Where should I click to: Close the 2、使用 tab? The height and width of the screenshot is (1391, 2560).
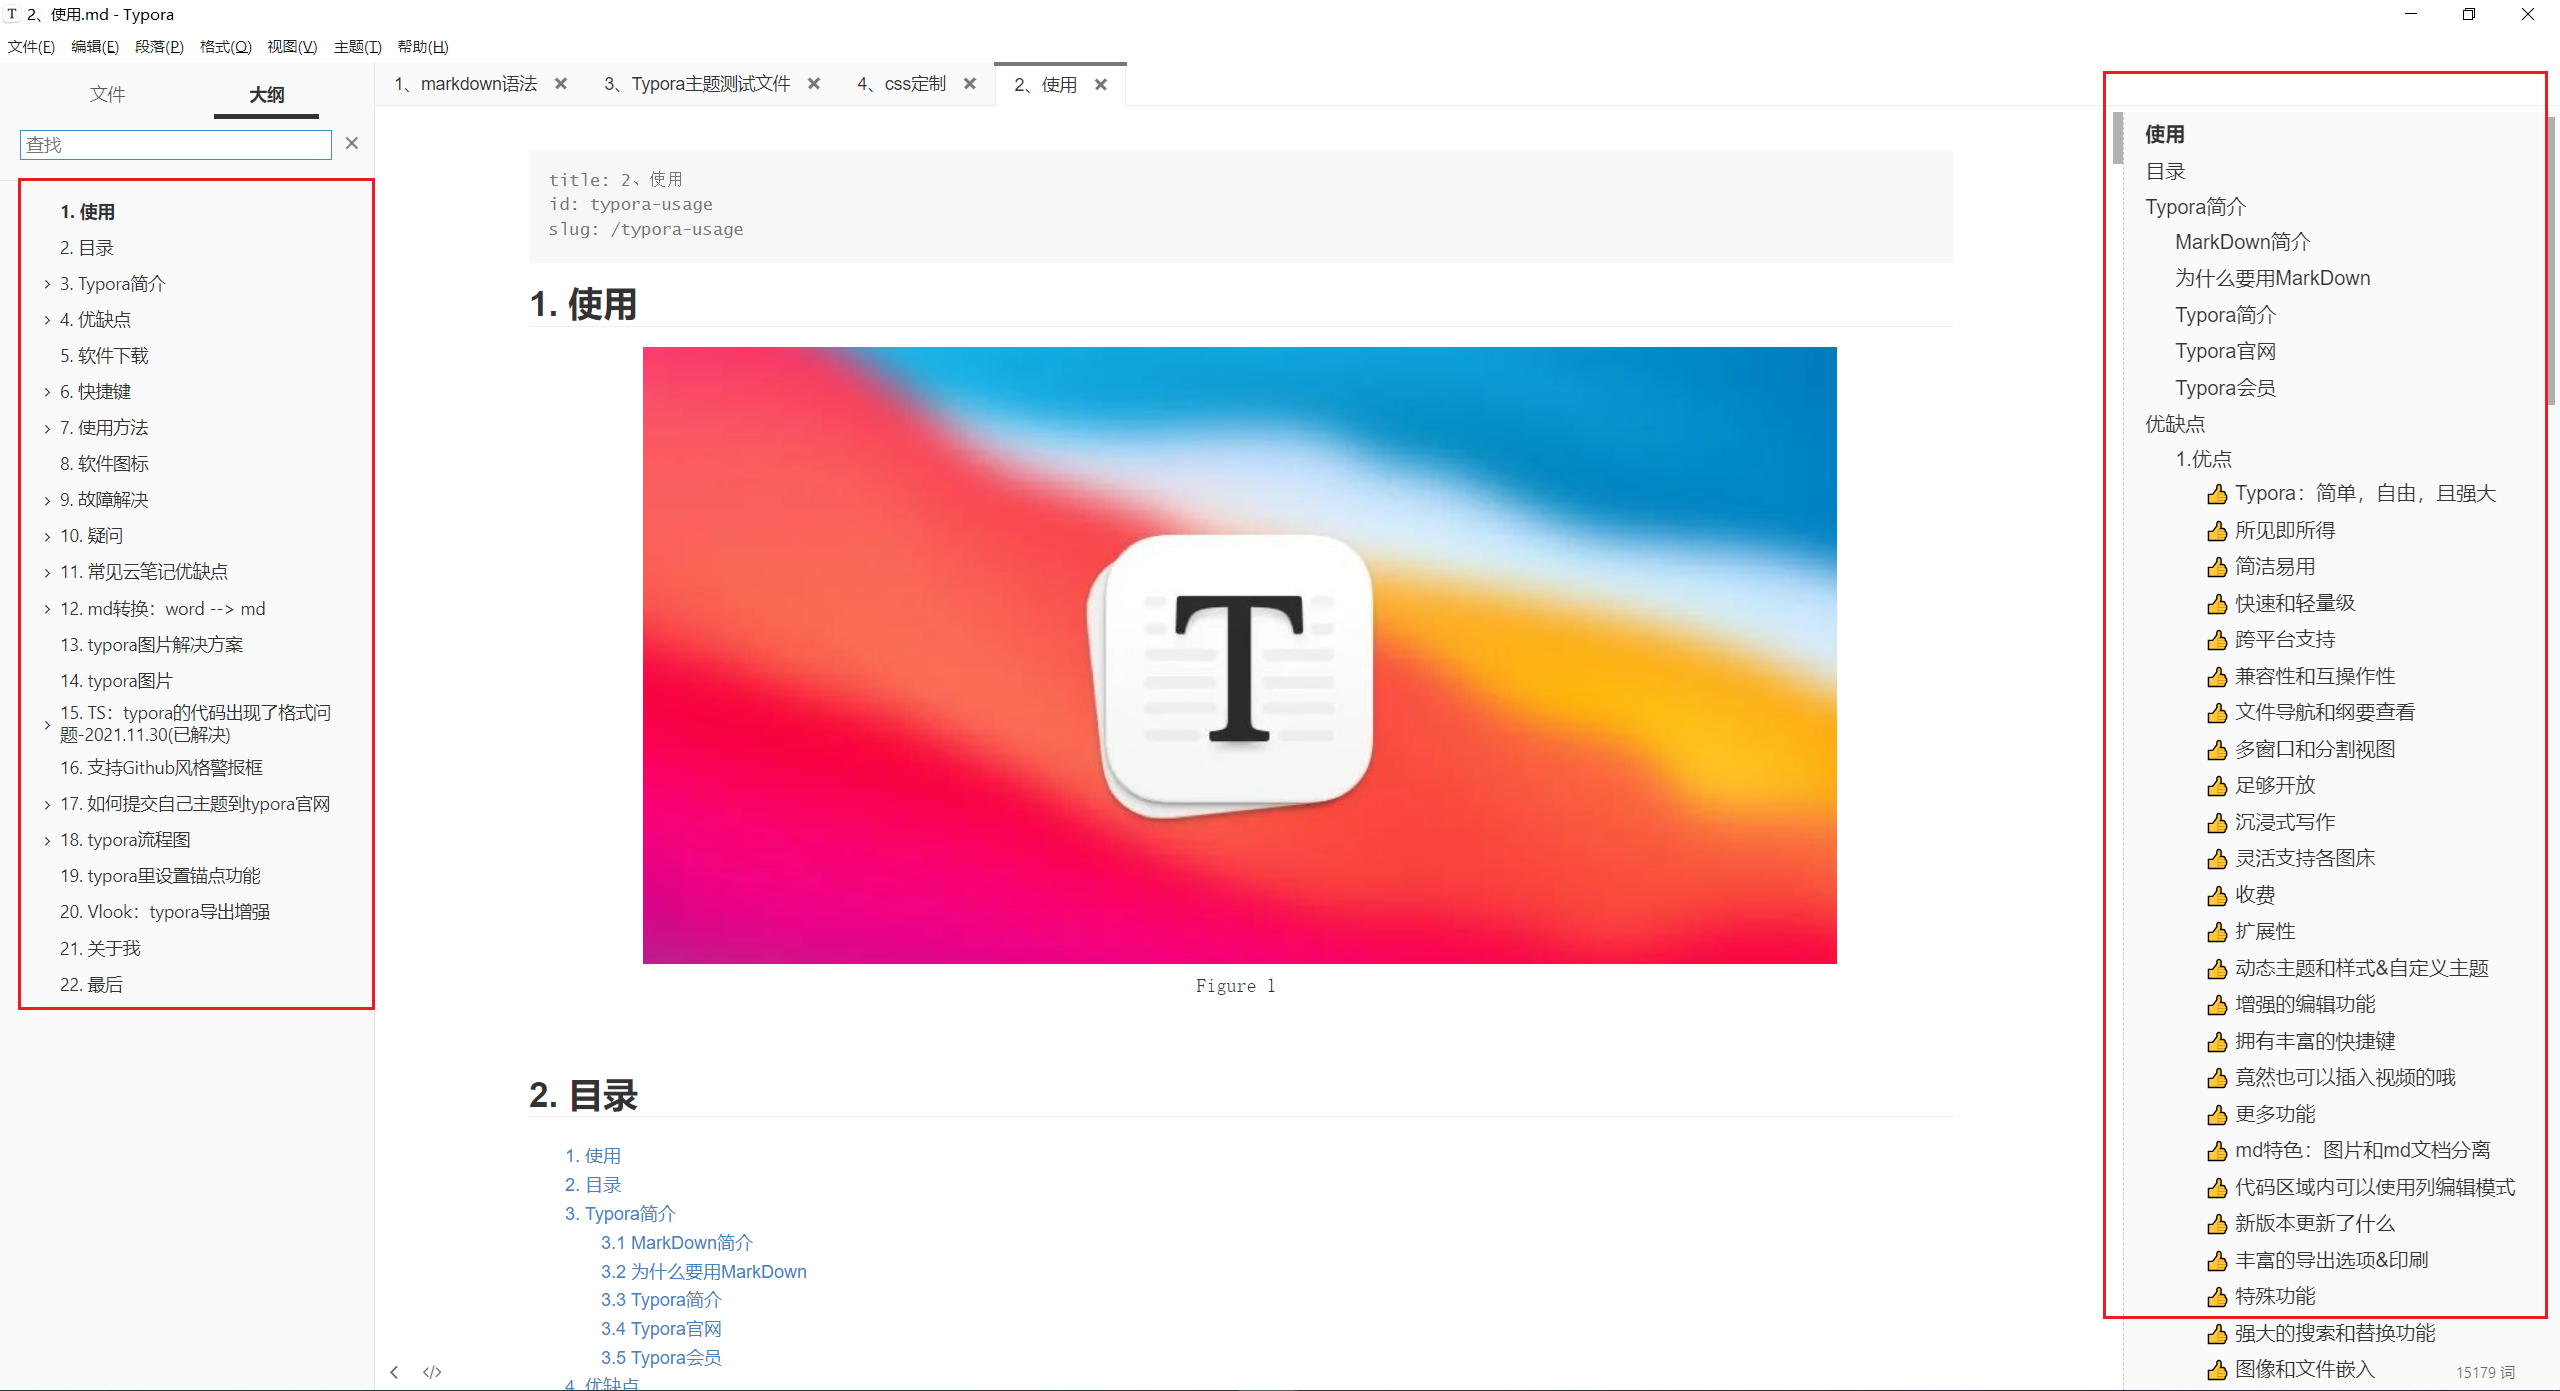click(x=1101, y=85)
